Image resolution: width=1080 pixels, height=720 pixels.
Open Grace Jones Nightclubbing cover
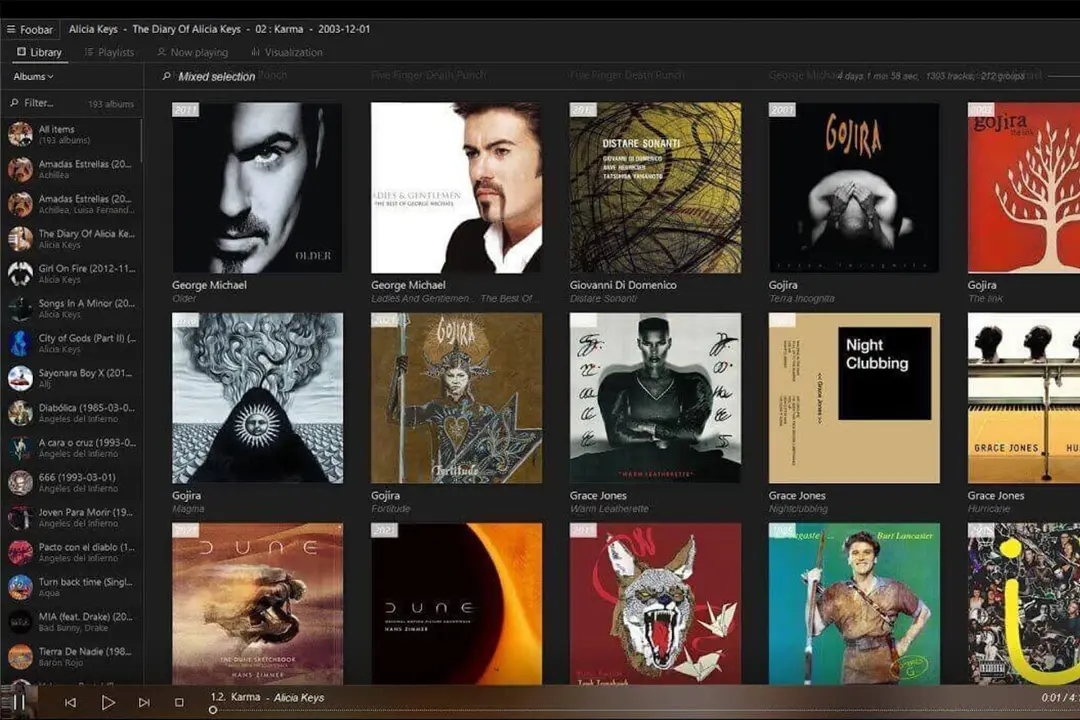(854, 398)
